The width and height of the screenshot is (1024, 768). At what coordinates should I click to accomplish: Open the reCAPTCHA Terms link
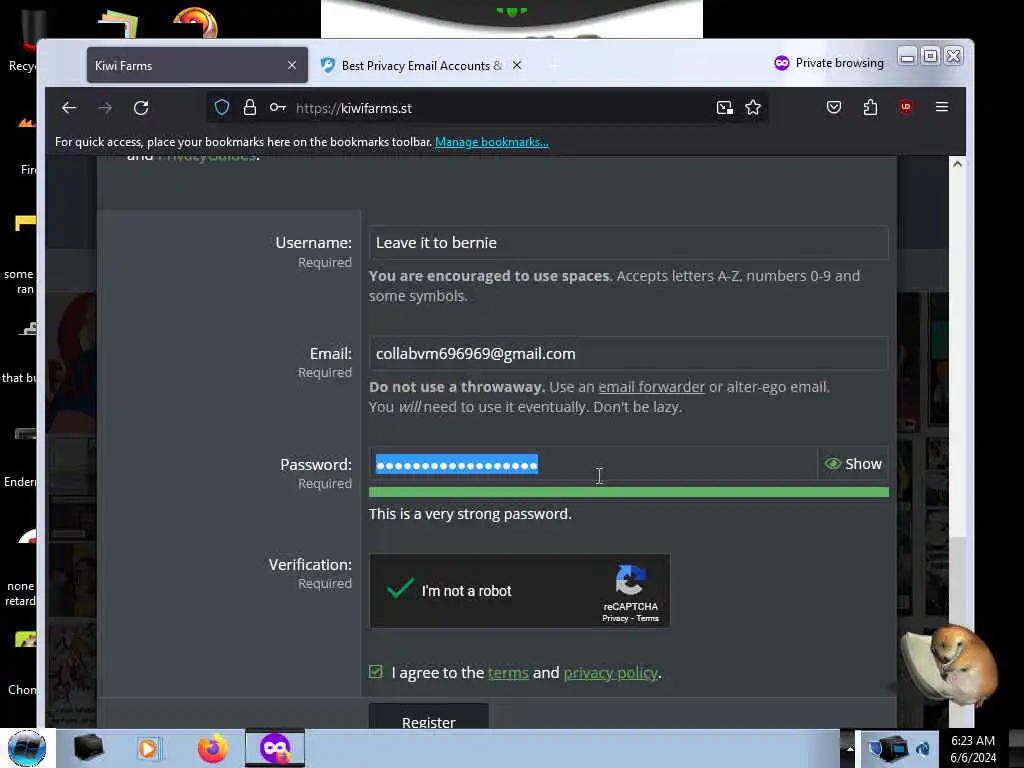coord(647,618)
